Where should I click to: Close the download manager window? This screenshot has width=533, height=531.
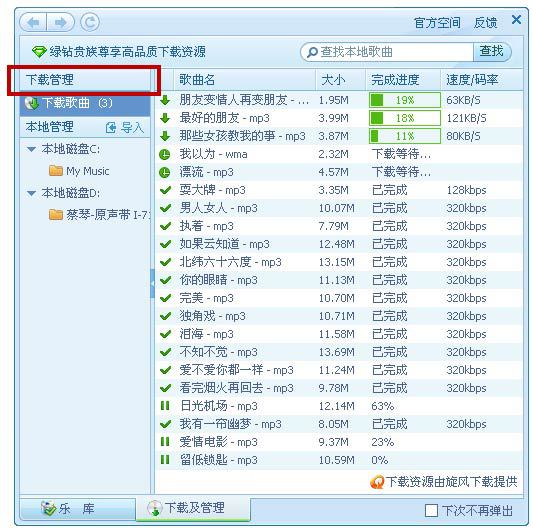click(x=516, y=20)
